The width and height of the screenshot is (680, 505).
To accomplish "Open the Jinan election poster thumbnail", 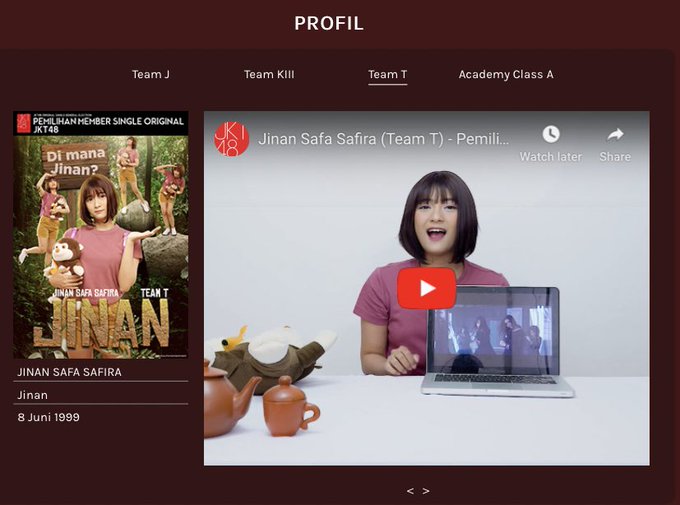I will (101, 235).
